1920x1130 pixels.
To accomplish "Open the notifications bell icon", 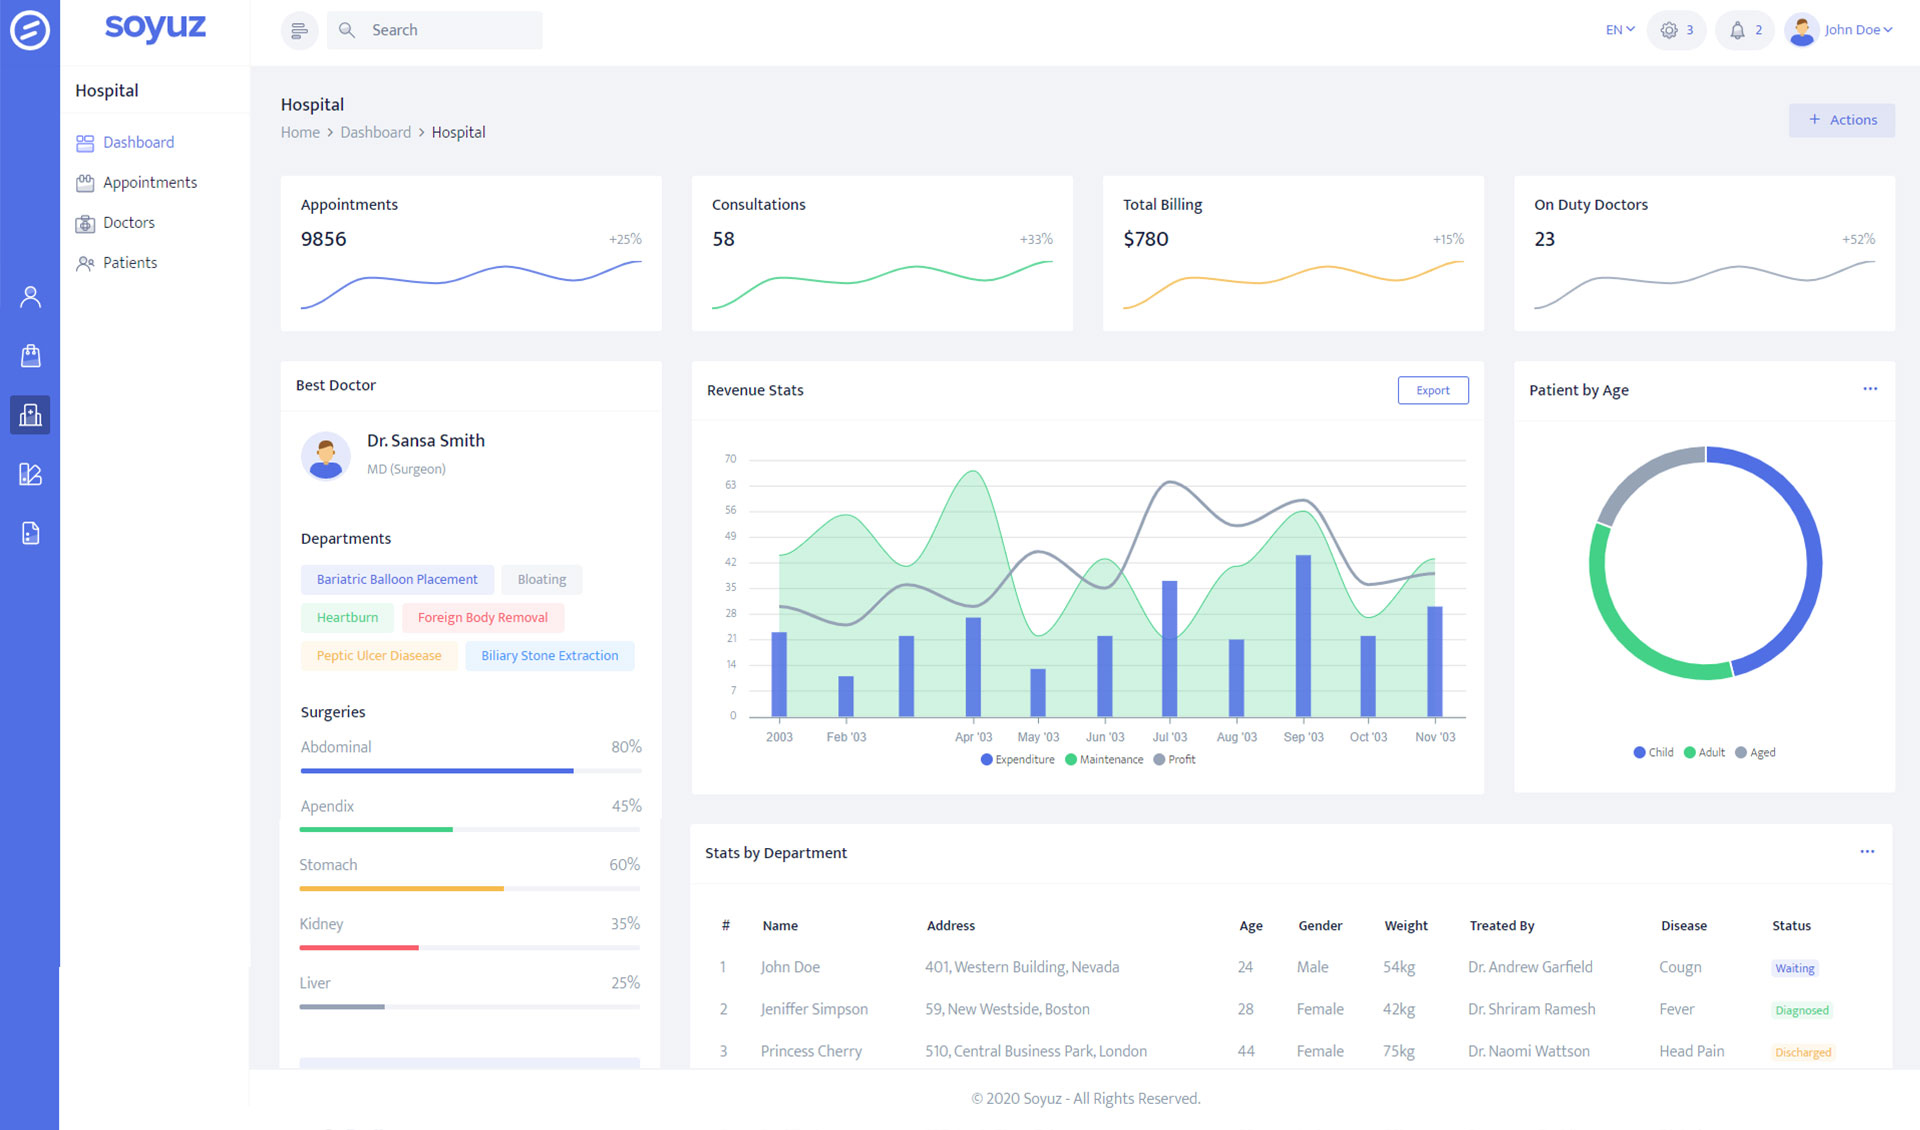I will [1737, 30].
